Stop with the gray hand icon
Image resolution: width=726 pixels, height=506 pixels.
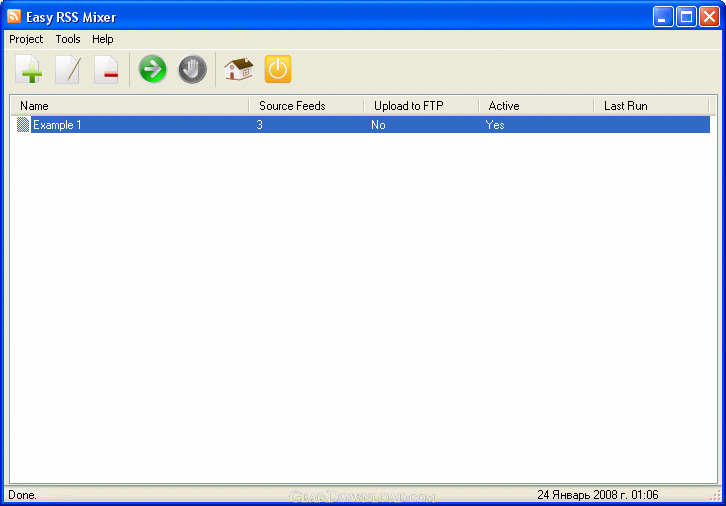pos(193,69)
